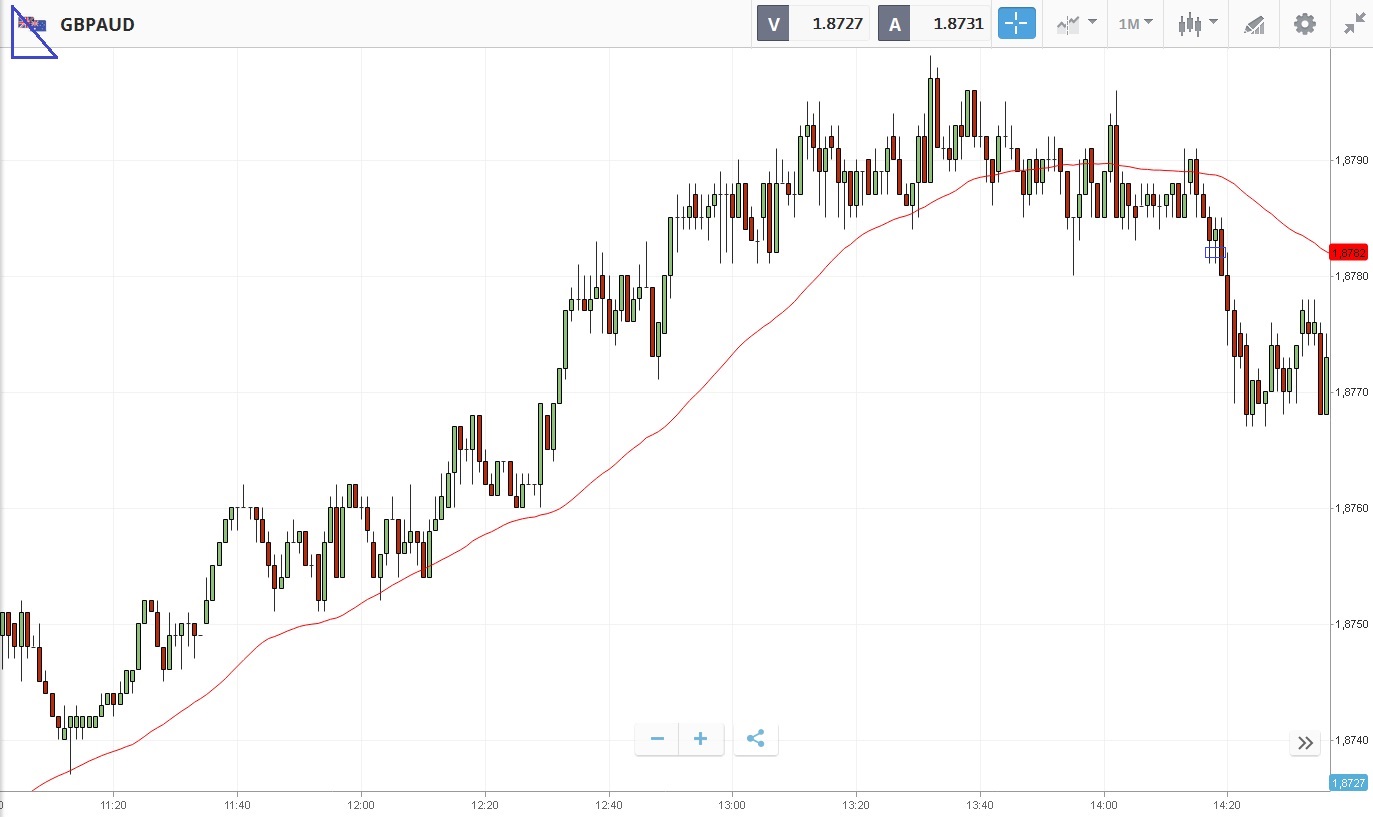Click the blue 1,8727 current price tag
This screenshot has height=817, width=1373.
tap(1349, 782)
